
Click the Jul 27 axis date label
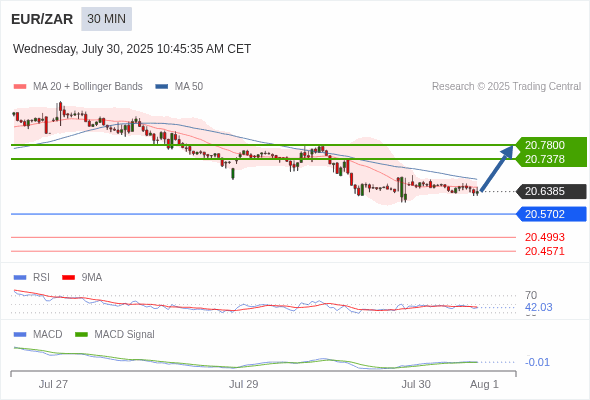(x=53, y=385)
